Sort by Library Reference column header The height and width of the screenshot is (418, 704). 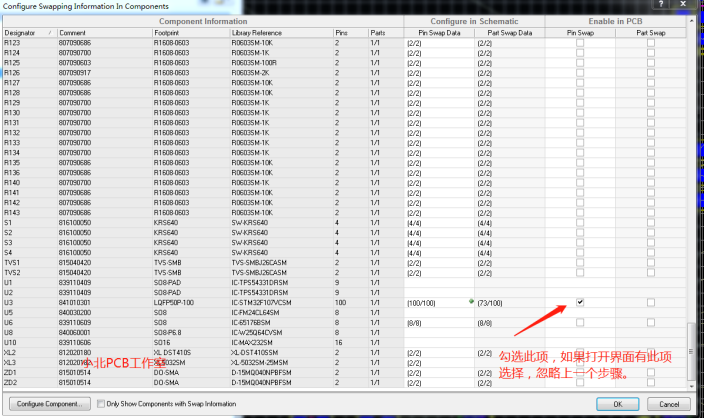tap(282, 33)
